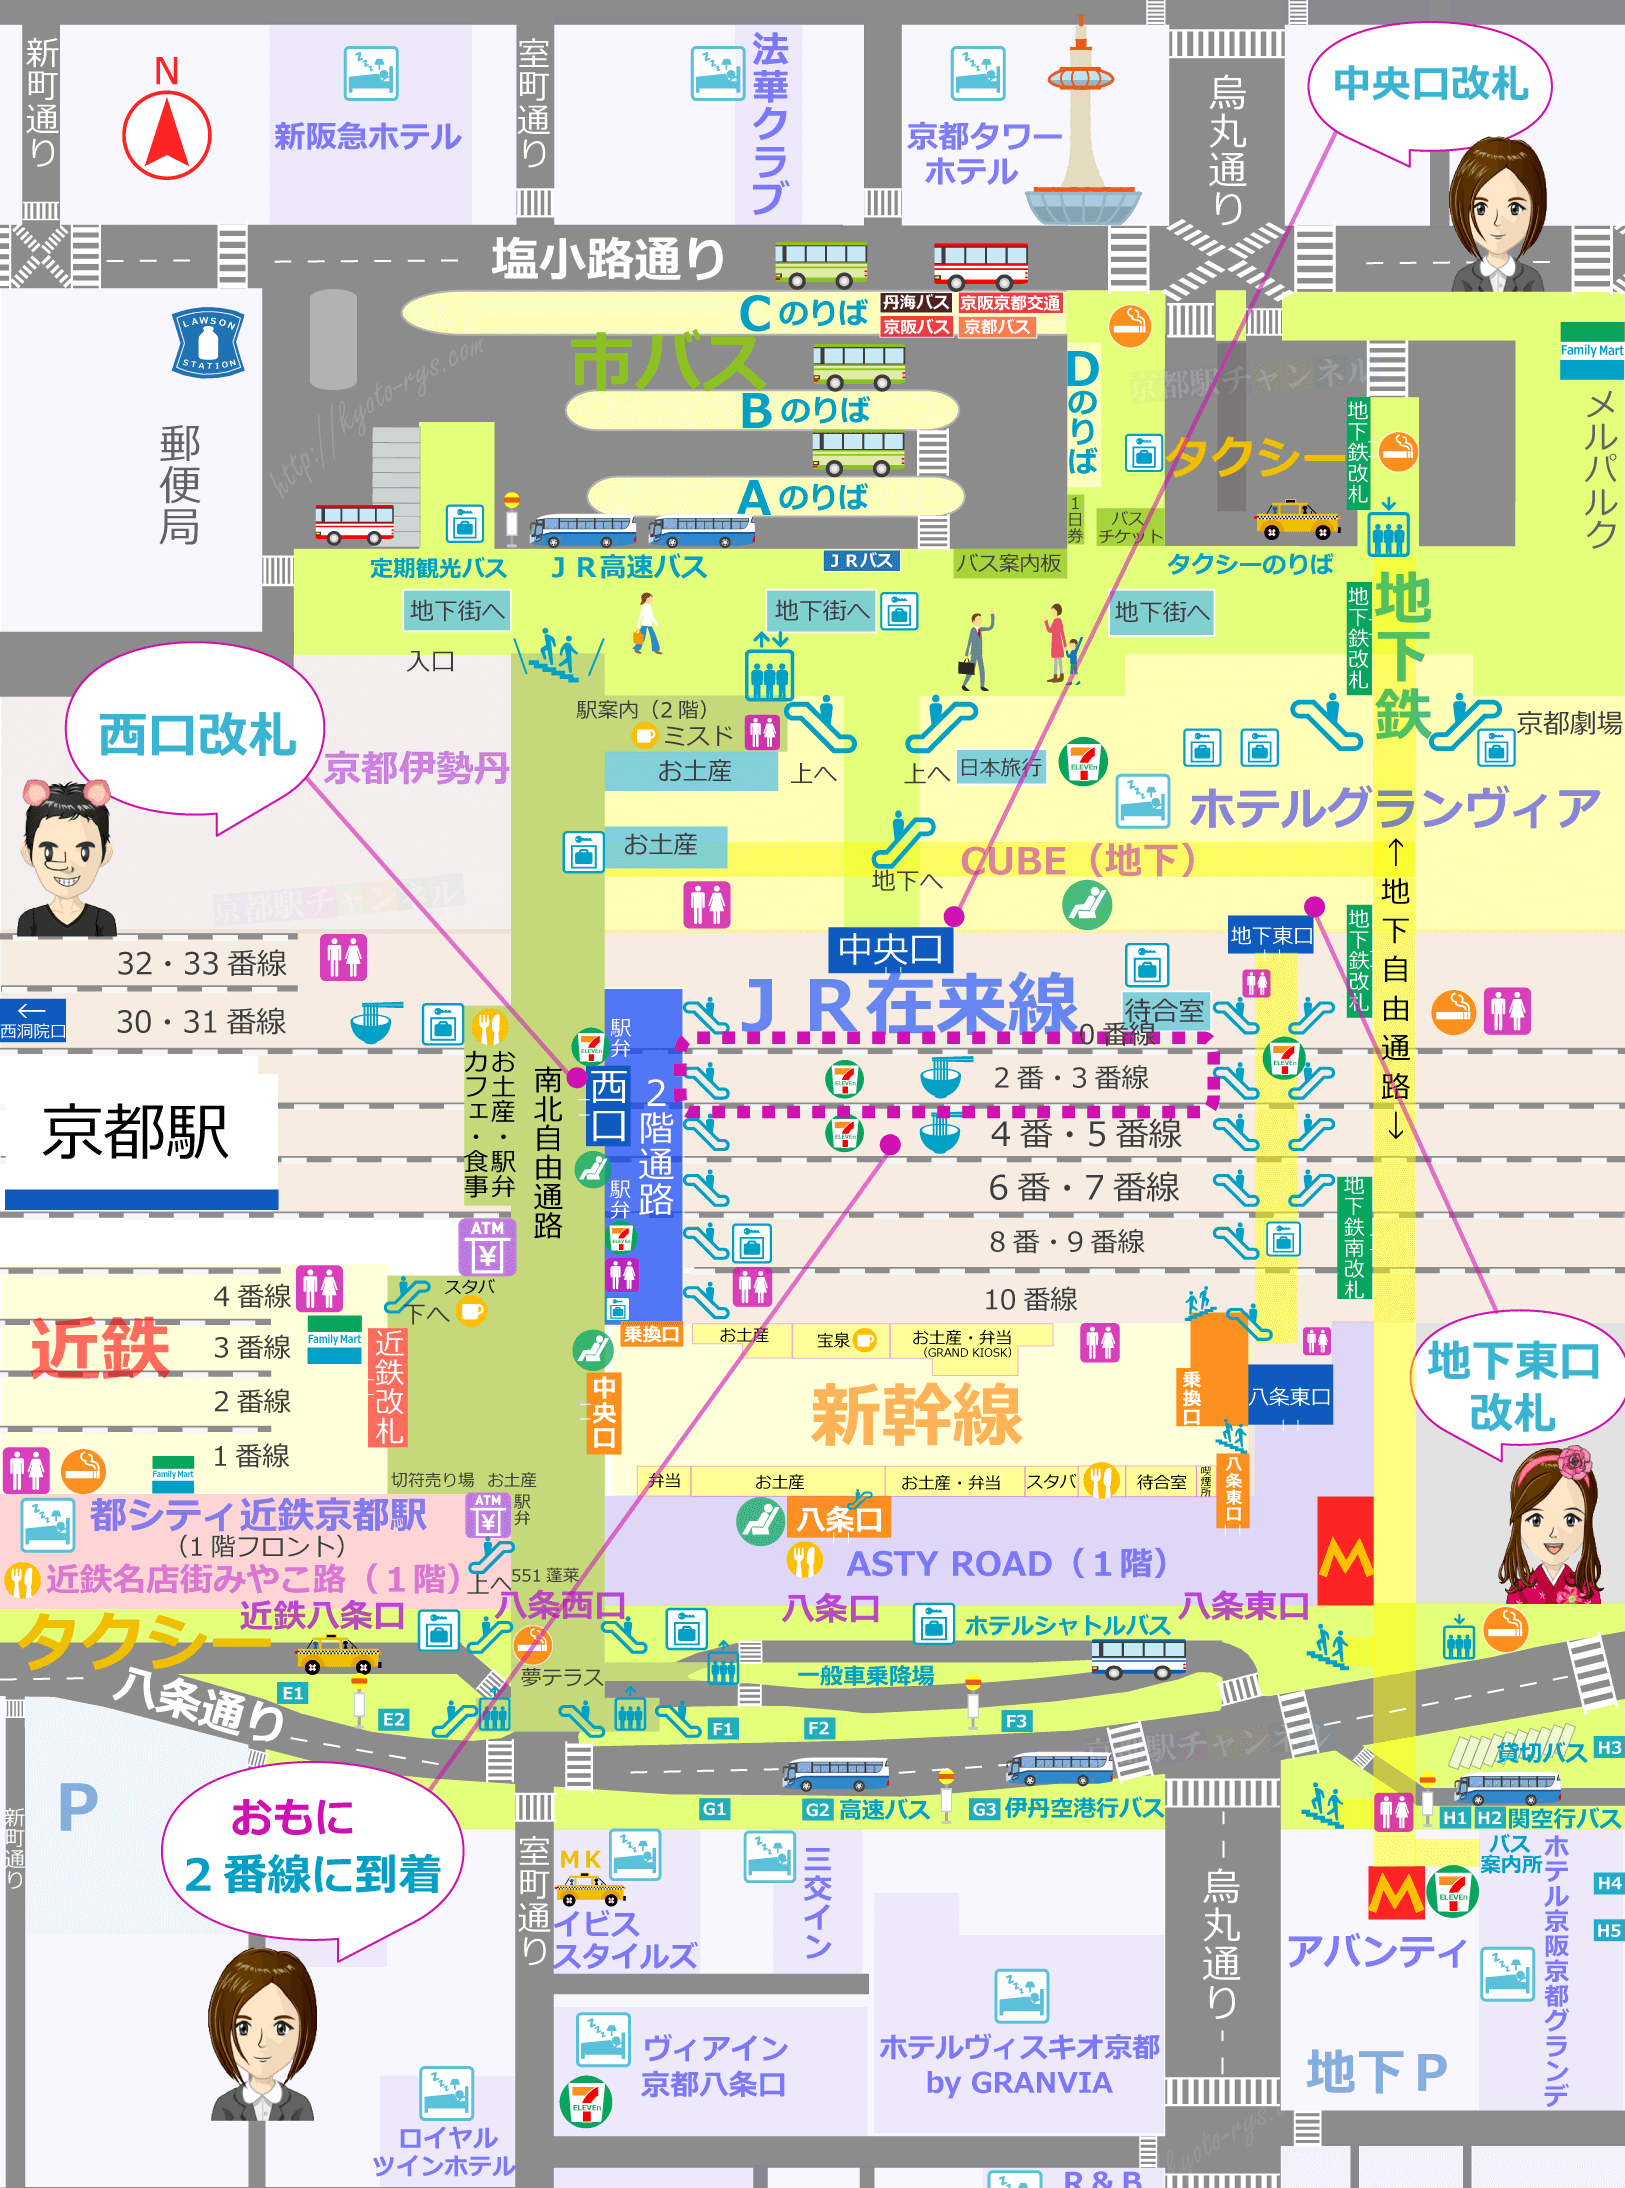The height and width of the screenshot is (2188, 1625).
Task: Click the JR在来線 text
Action: (909, 1003)
